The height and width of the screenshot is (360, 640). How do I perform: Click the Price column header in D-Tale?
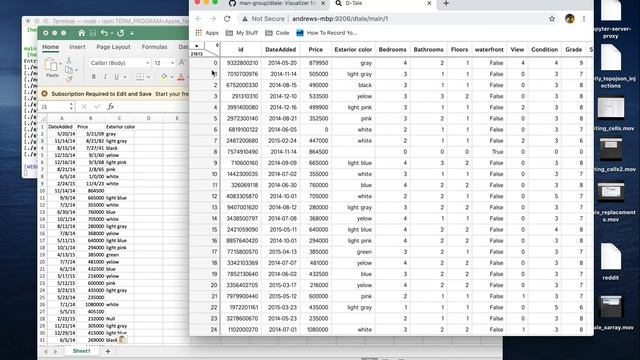coord(316,49)
